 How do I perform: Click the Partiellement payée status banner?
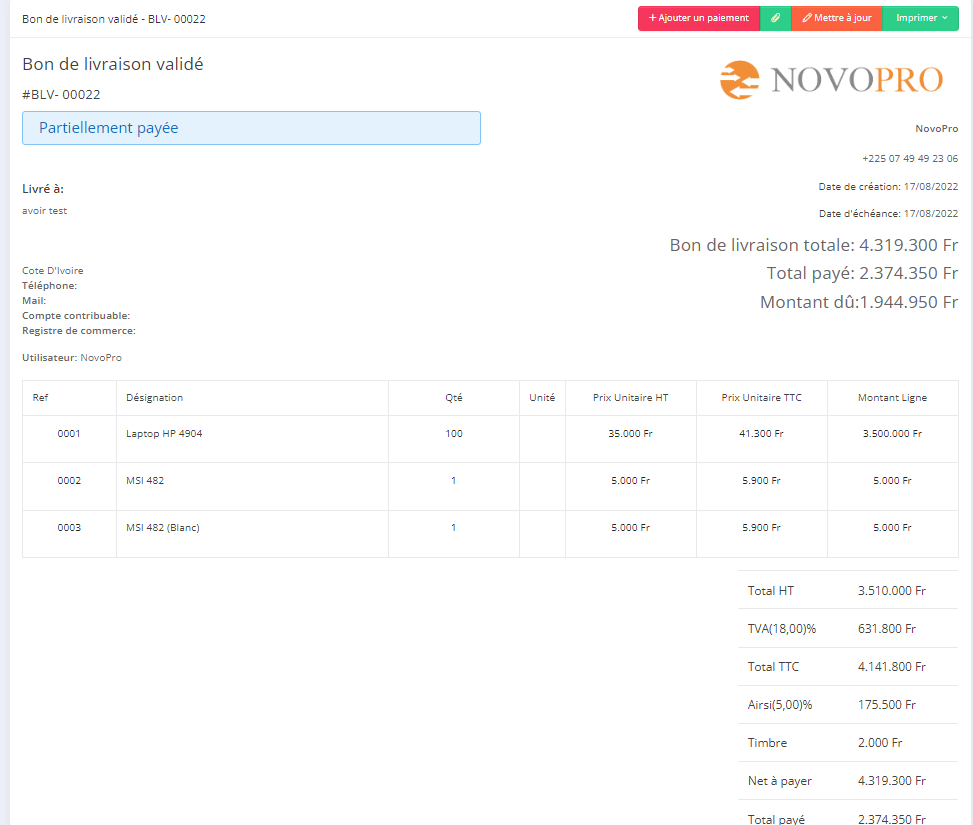pos(251,128)
